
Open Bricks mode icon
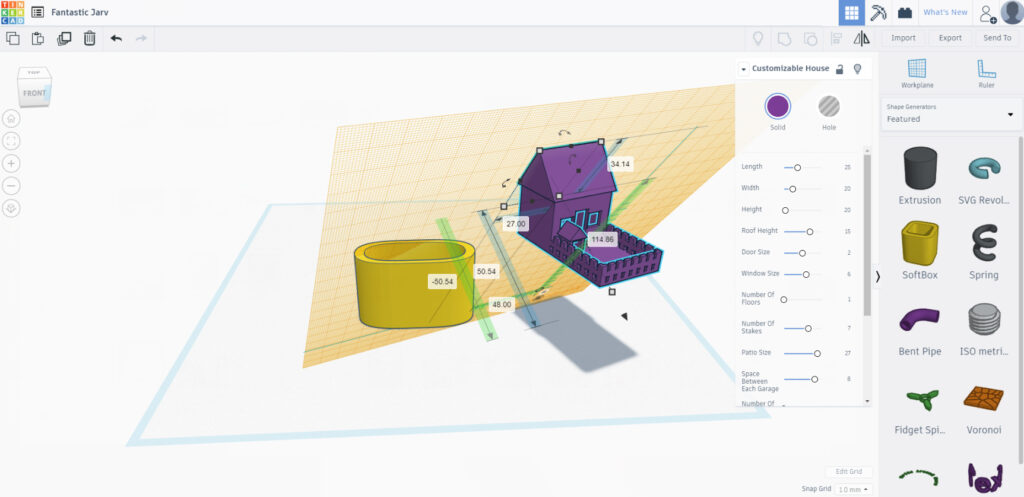(905, 12)
